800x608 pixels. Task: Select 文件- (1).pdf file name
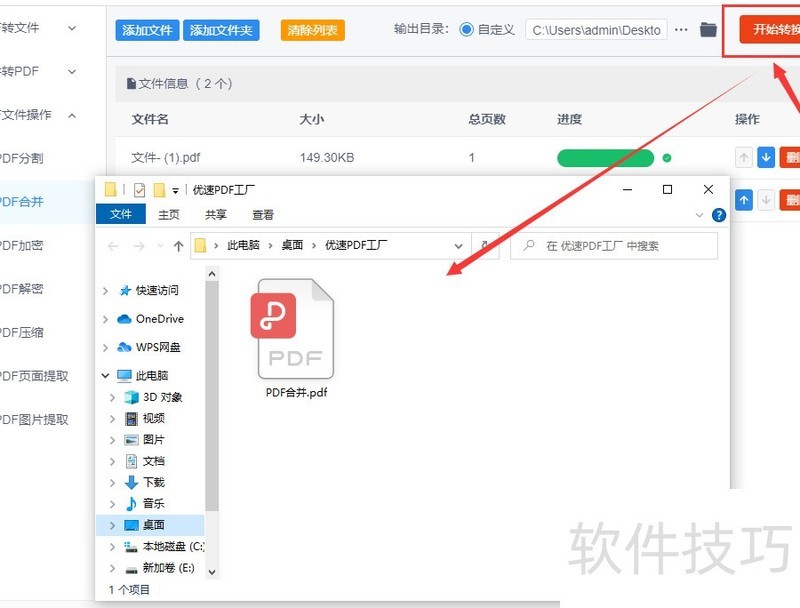point(166,158)
